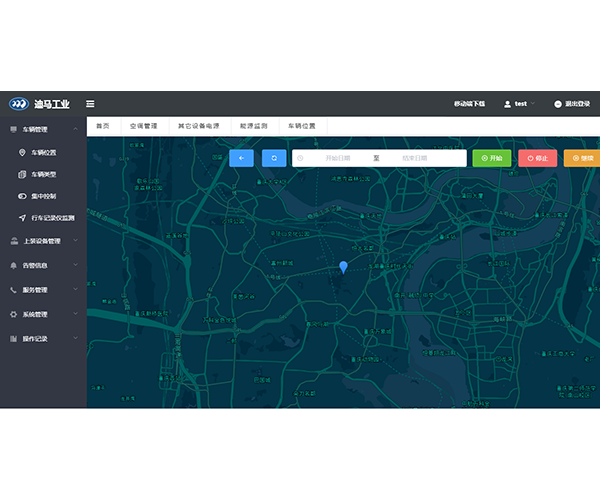This screenshot has height=500, width=600.
Task: Click the blue refresh button
Action: tap(274, 158)
